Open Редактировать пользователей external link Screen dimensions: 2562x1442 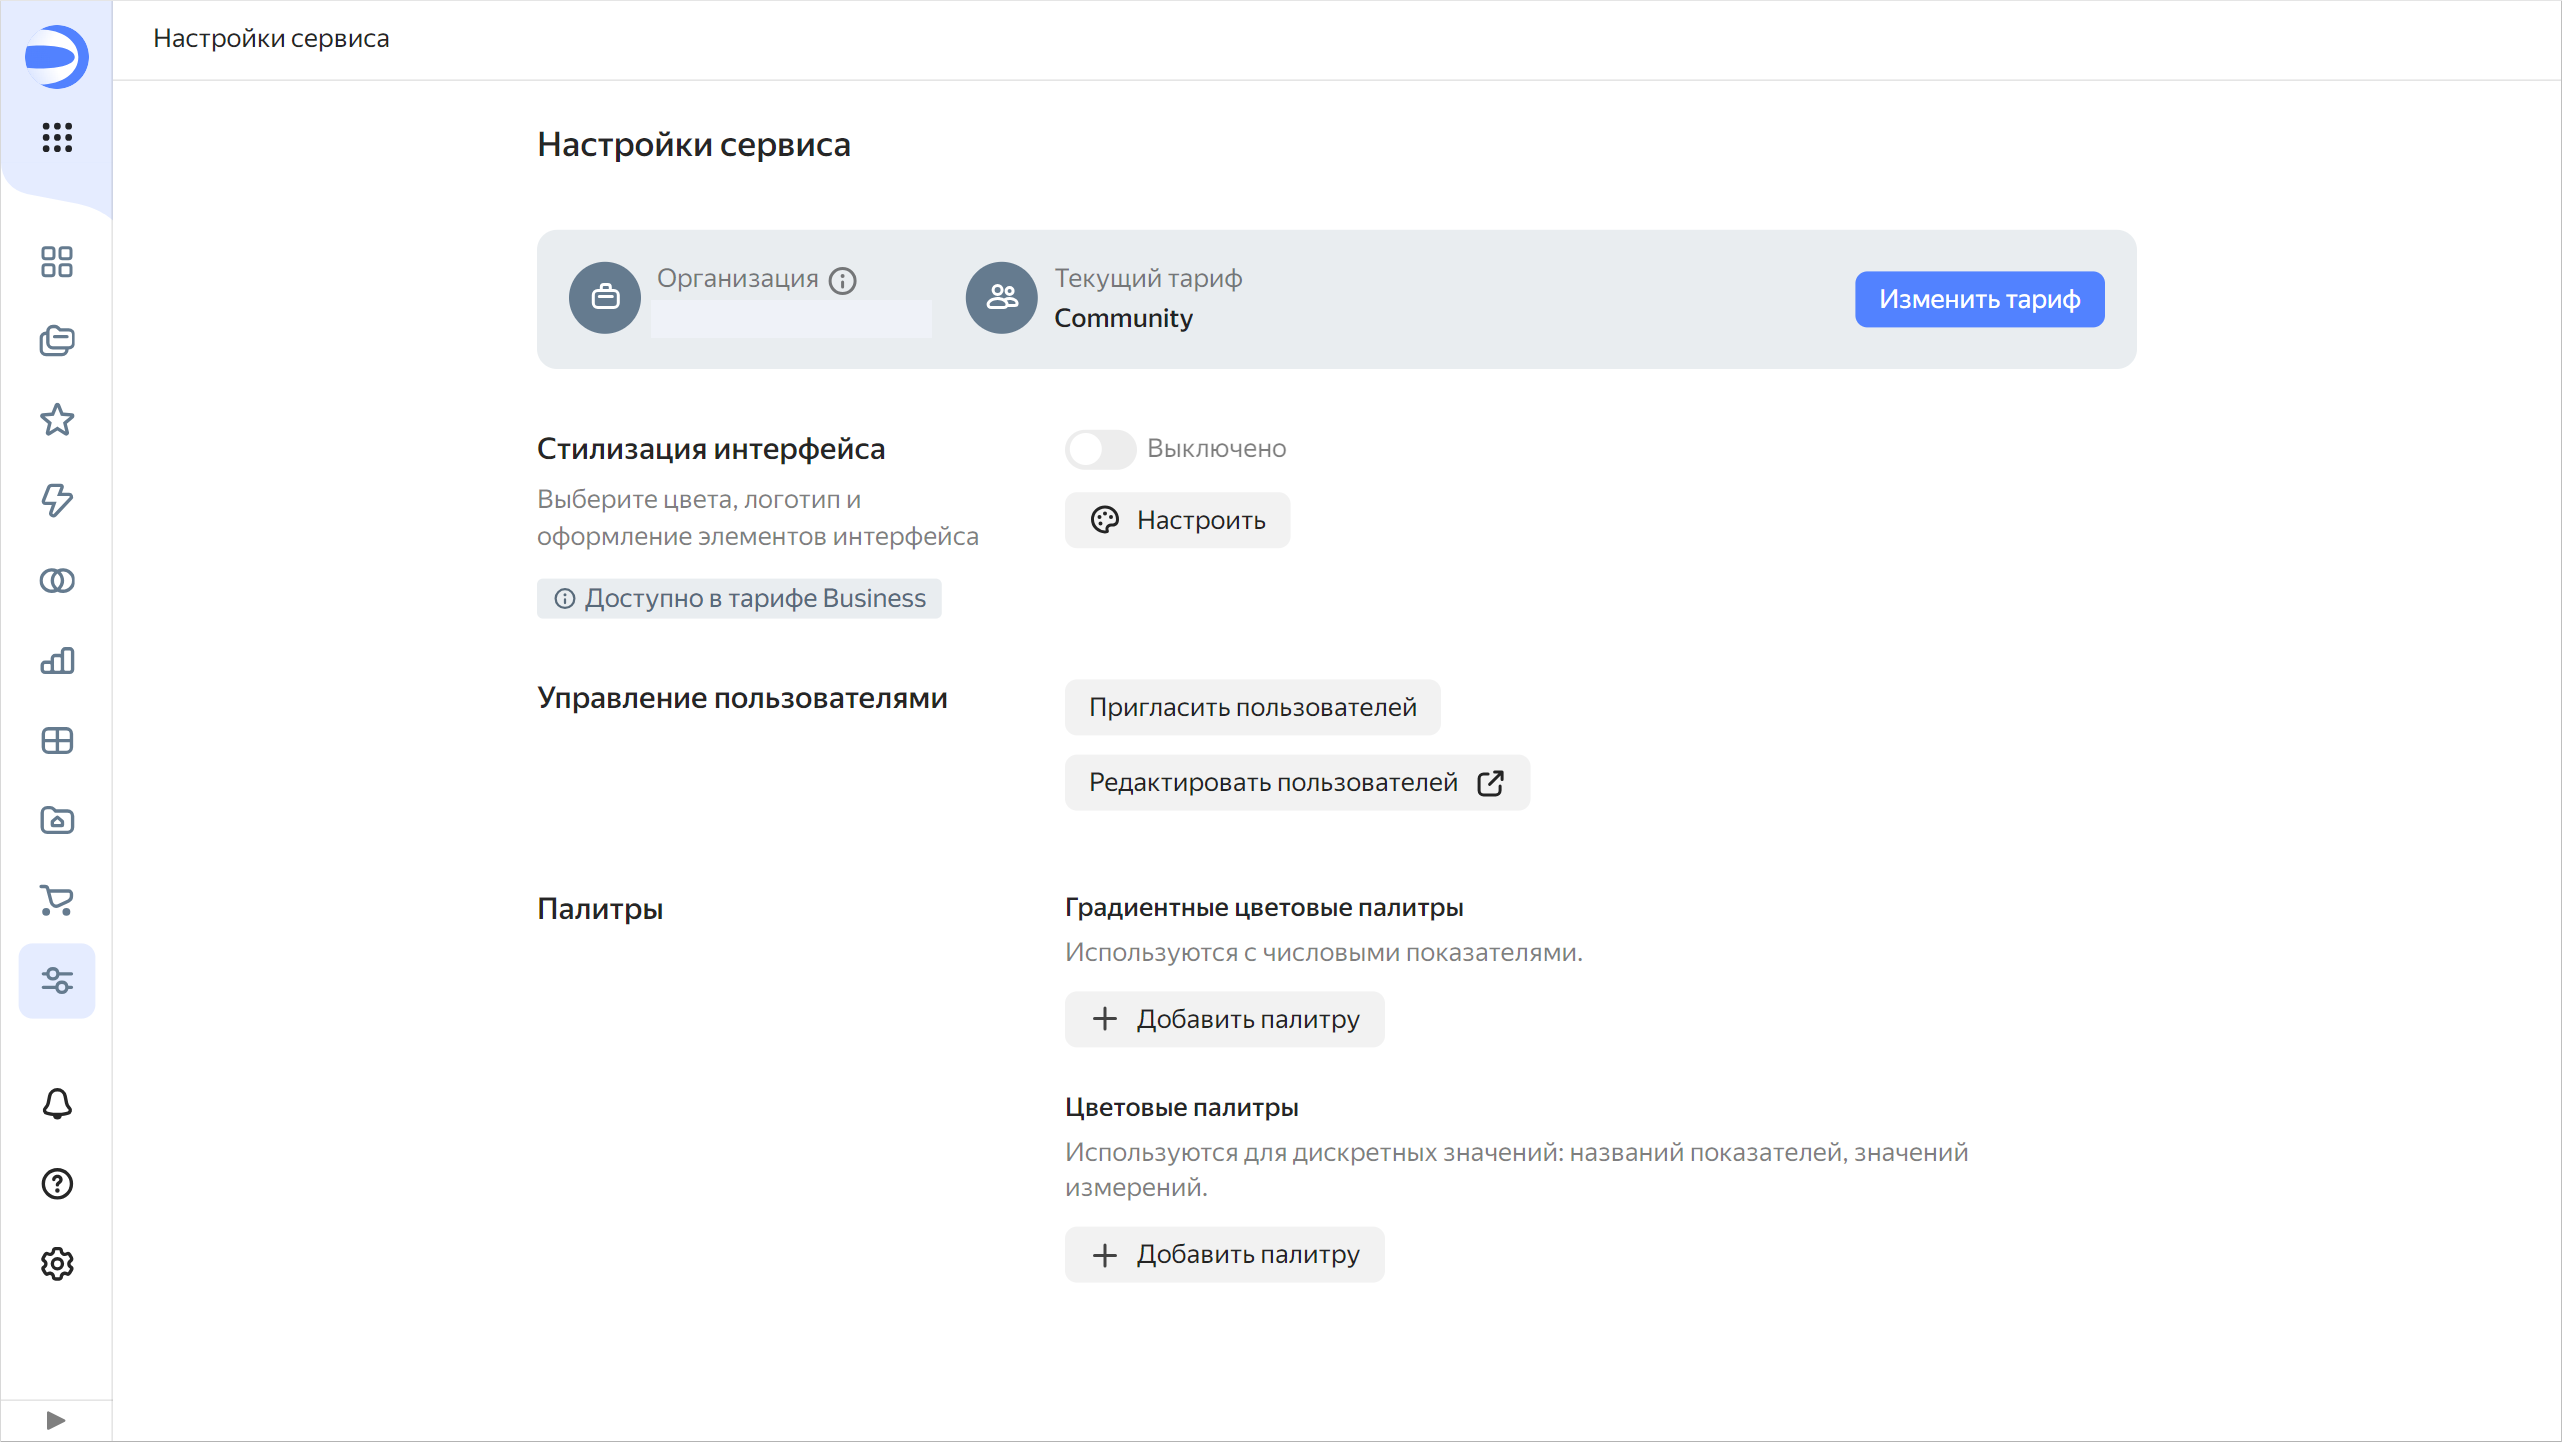coord(1296,782)
